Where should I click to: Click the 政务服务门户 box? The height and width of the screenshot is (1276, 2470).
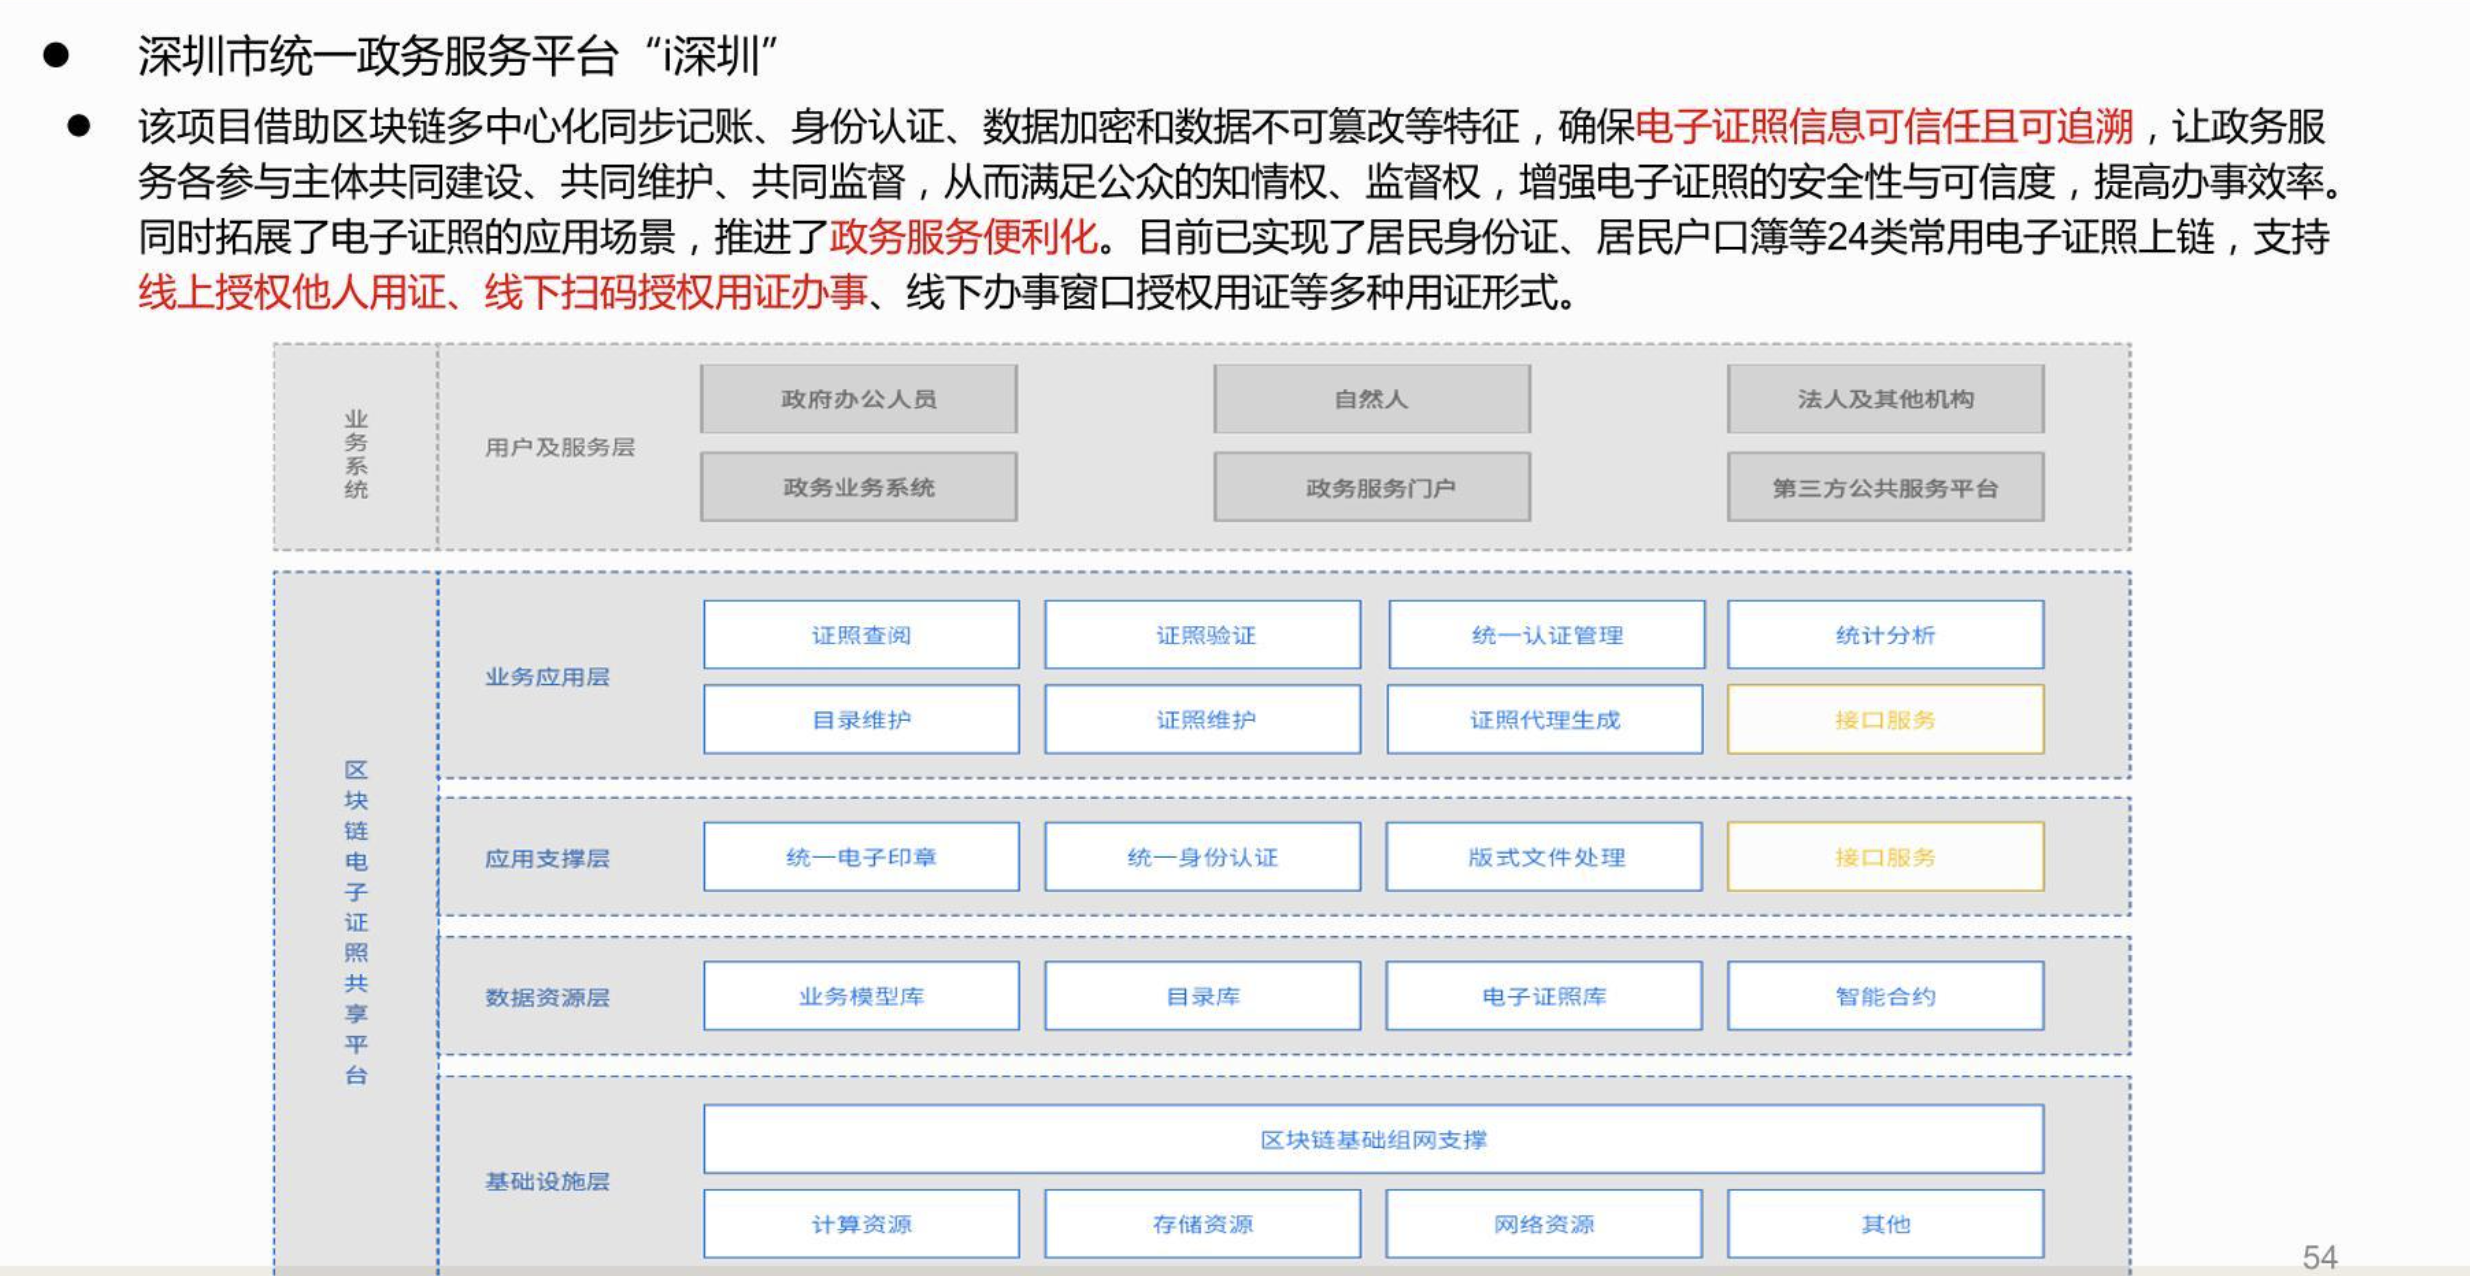[1371, 487]
